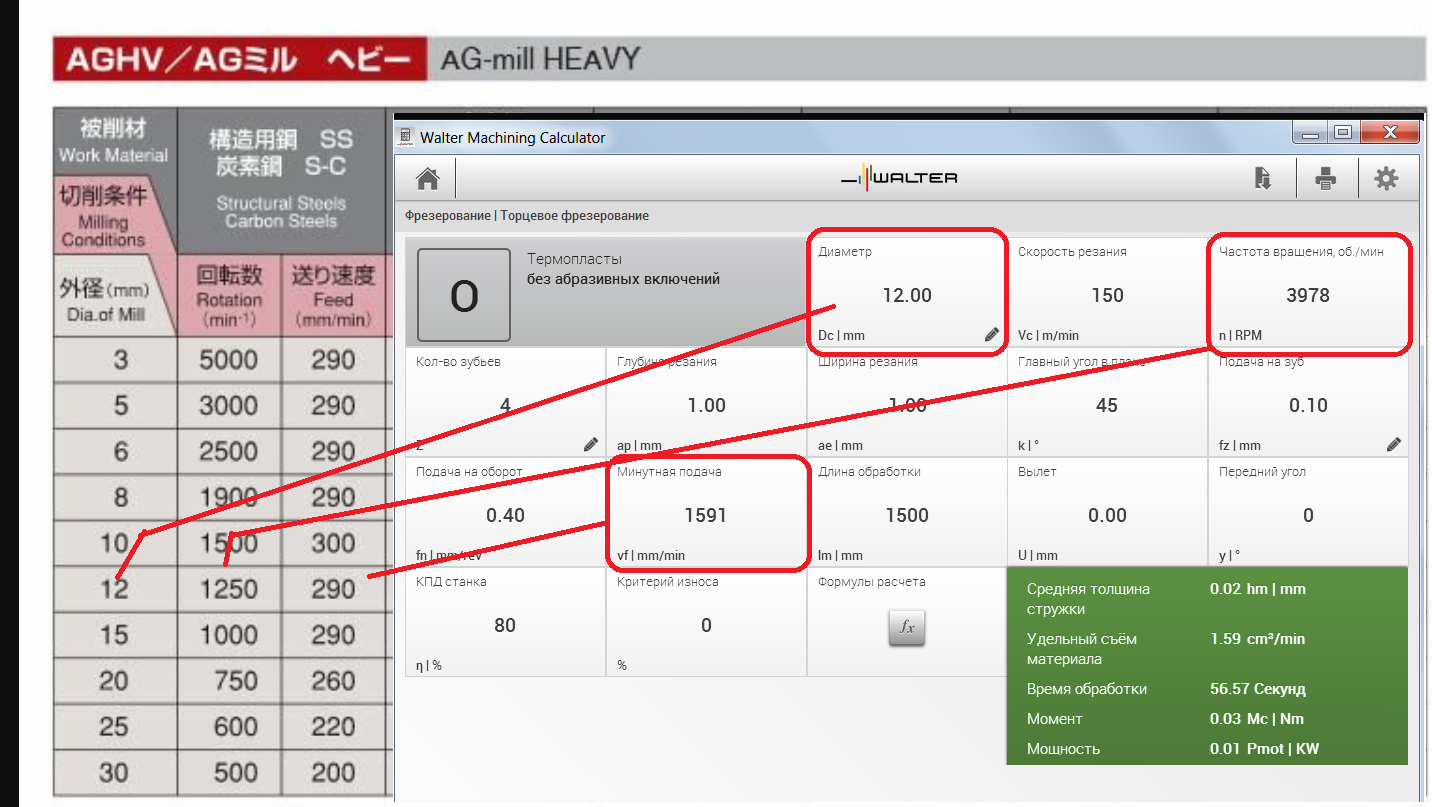The image size is (1432, 807).
Task: Maximize the Walter Machining Calculator window
Action: click(x=1342, y=133)
